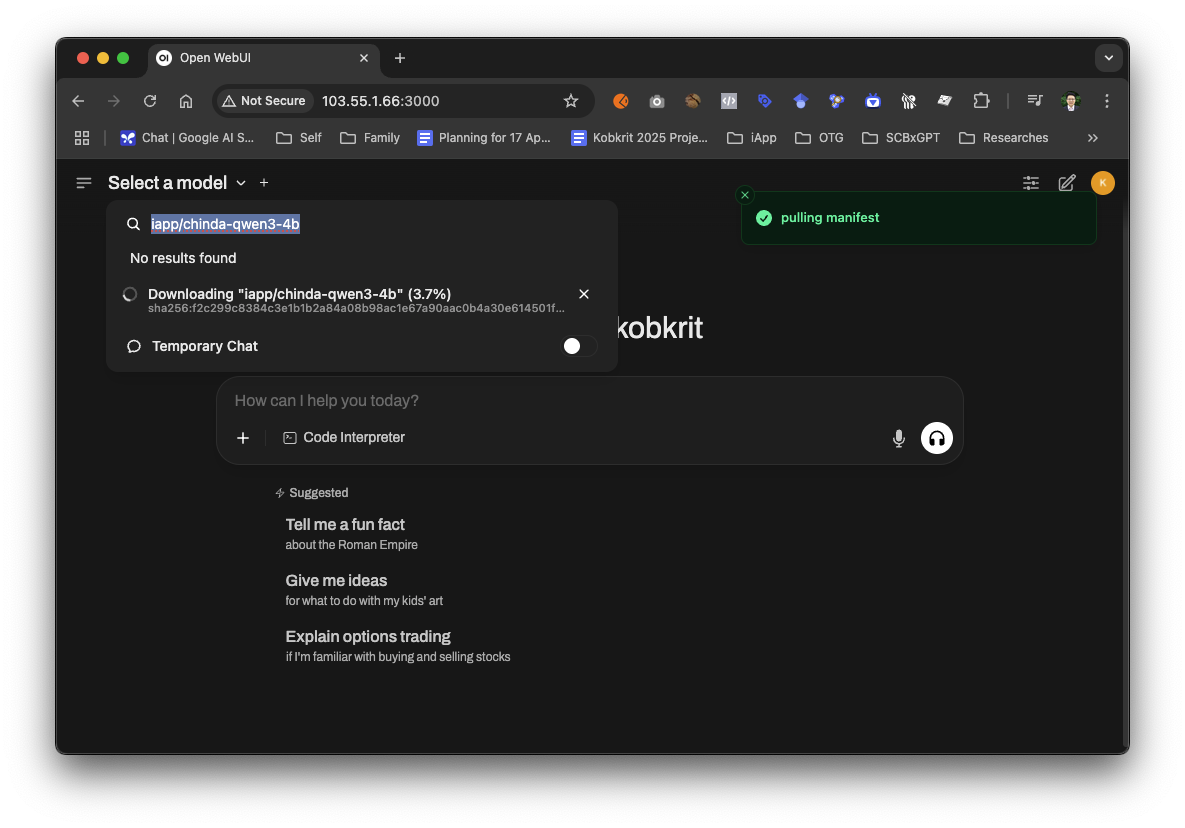
Task: Click the plus icon beside Select a model
Action: (x=264, y=183)
